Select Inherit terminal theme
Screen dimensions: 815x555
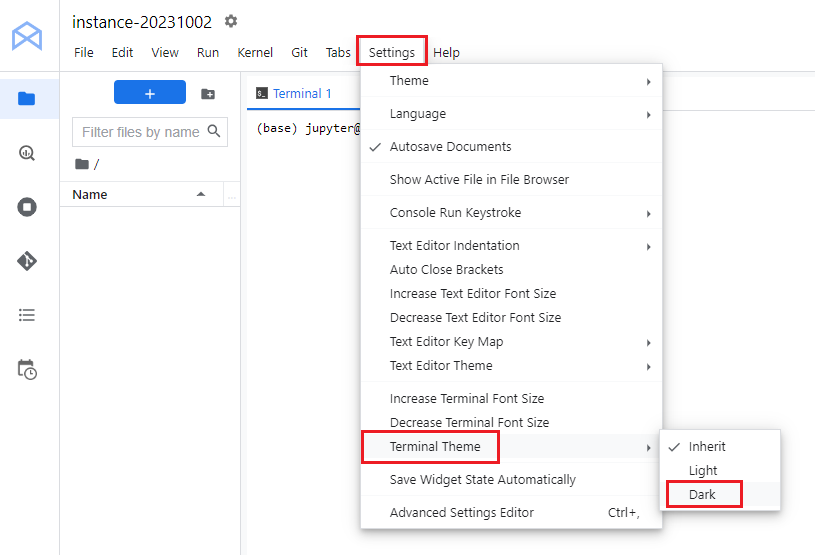[x=707, y=447]
